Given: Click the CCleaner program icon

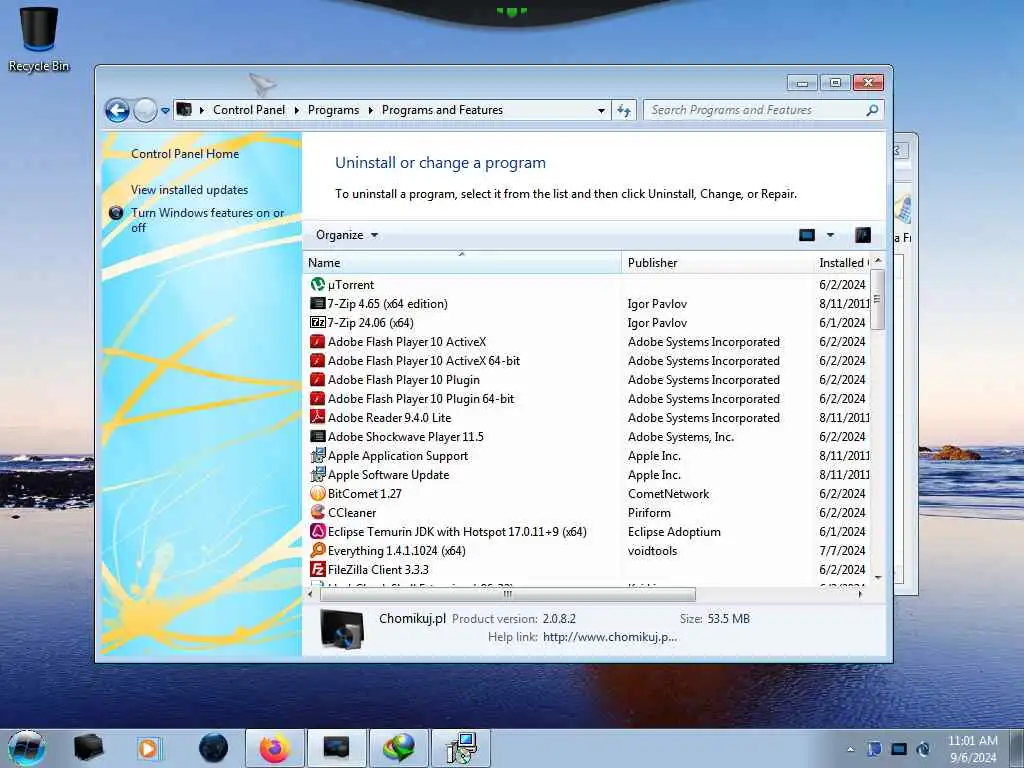Looking at the screenshot, I should 317,512.
